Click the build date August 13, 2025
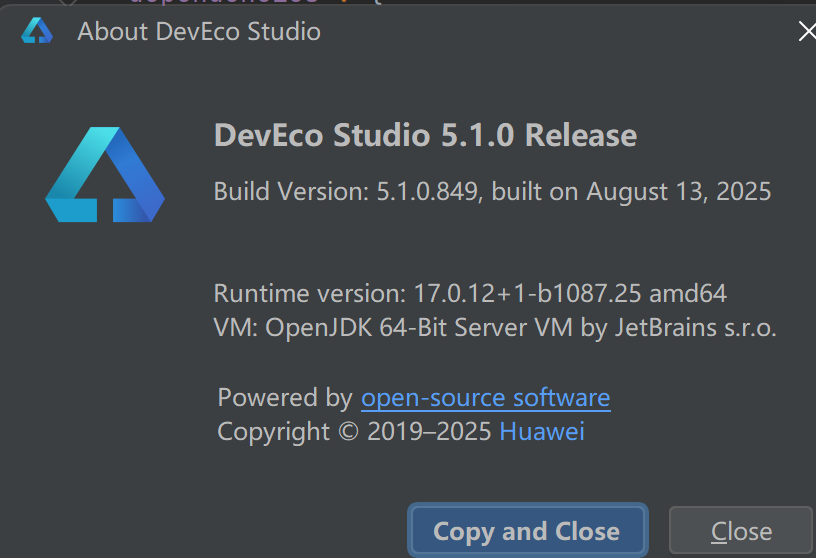Image resolution: width=816 pixels, height=558 pixels. (x=678, y=191)
